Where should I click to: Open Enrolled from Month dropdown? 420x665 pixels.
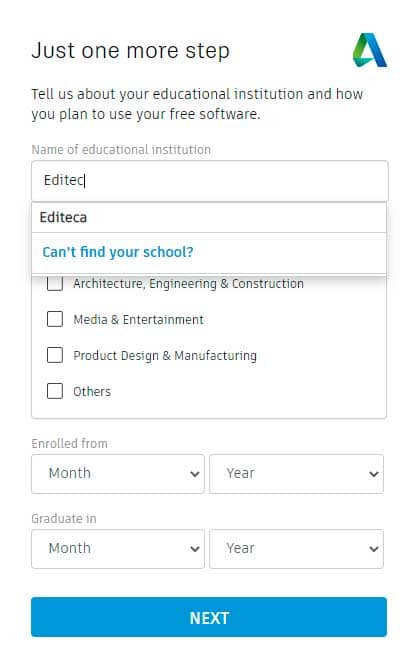point(118,474)
